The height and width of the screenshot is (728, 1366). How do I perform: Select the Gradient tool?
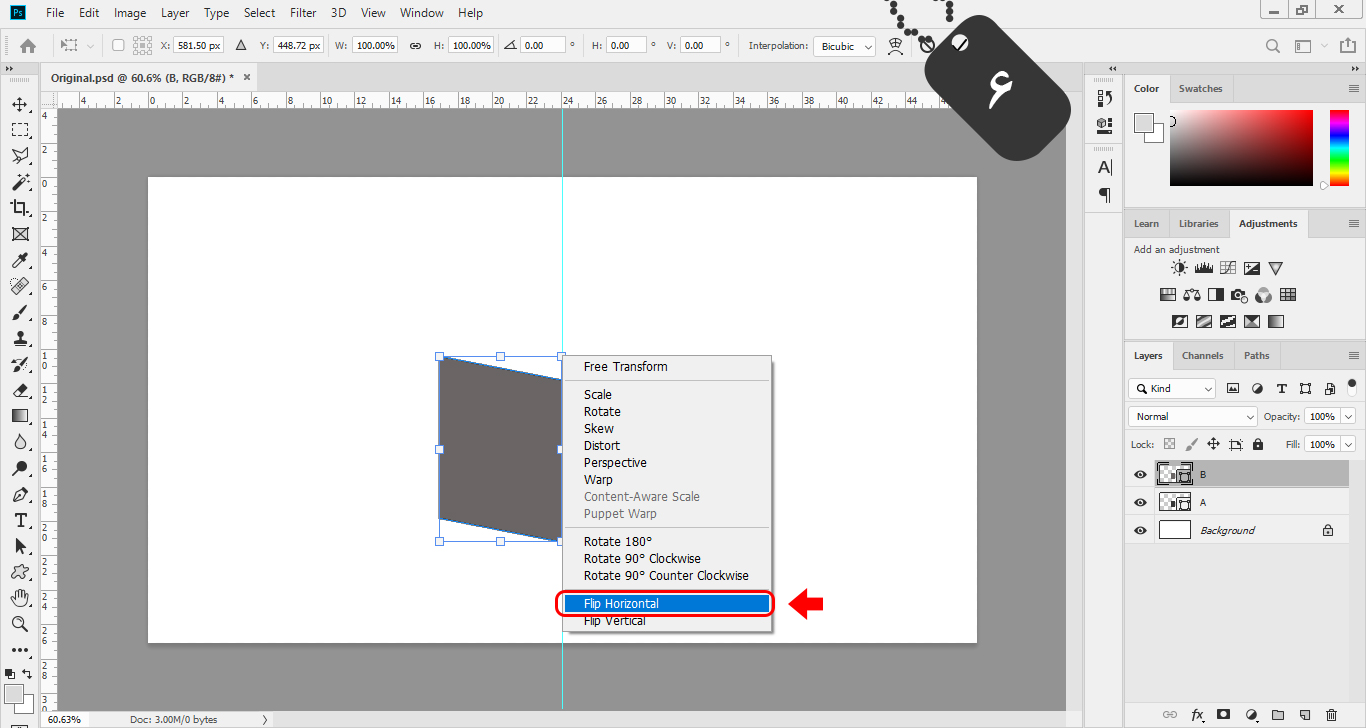click(20, 416)
